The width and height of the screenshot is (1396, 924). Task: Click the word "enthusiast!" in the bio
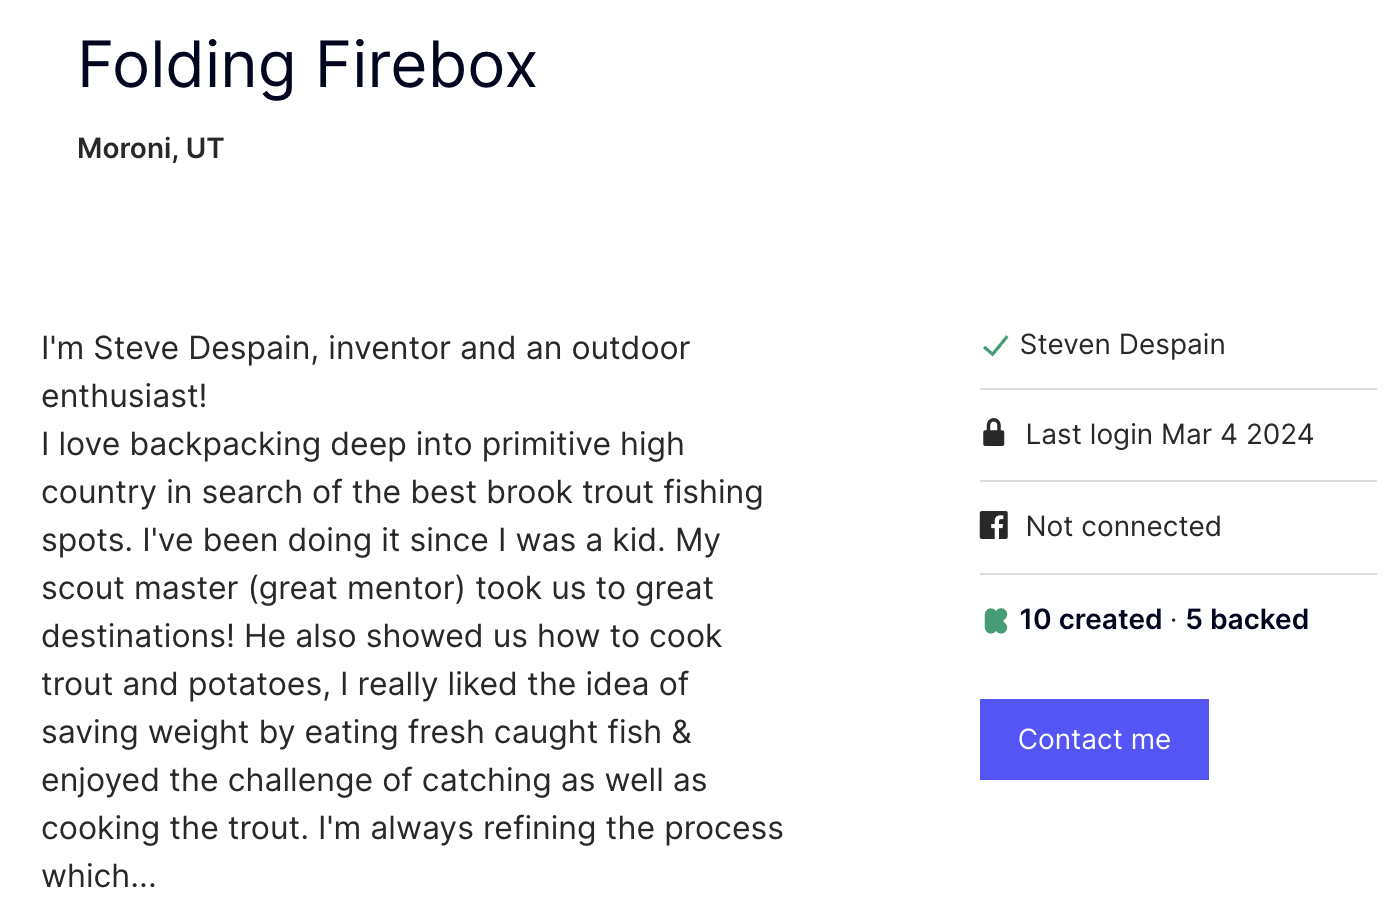tap(124, 397)
